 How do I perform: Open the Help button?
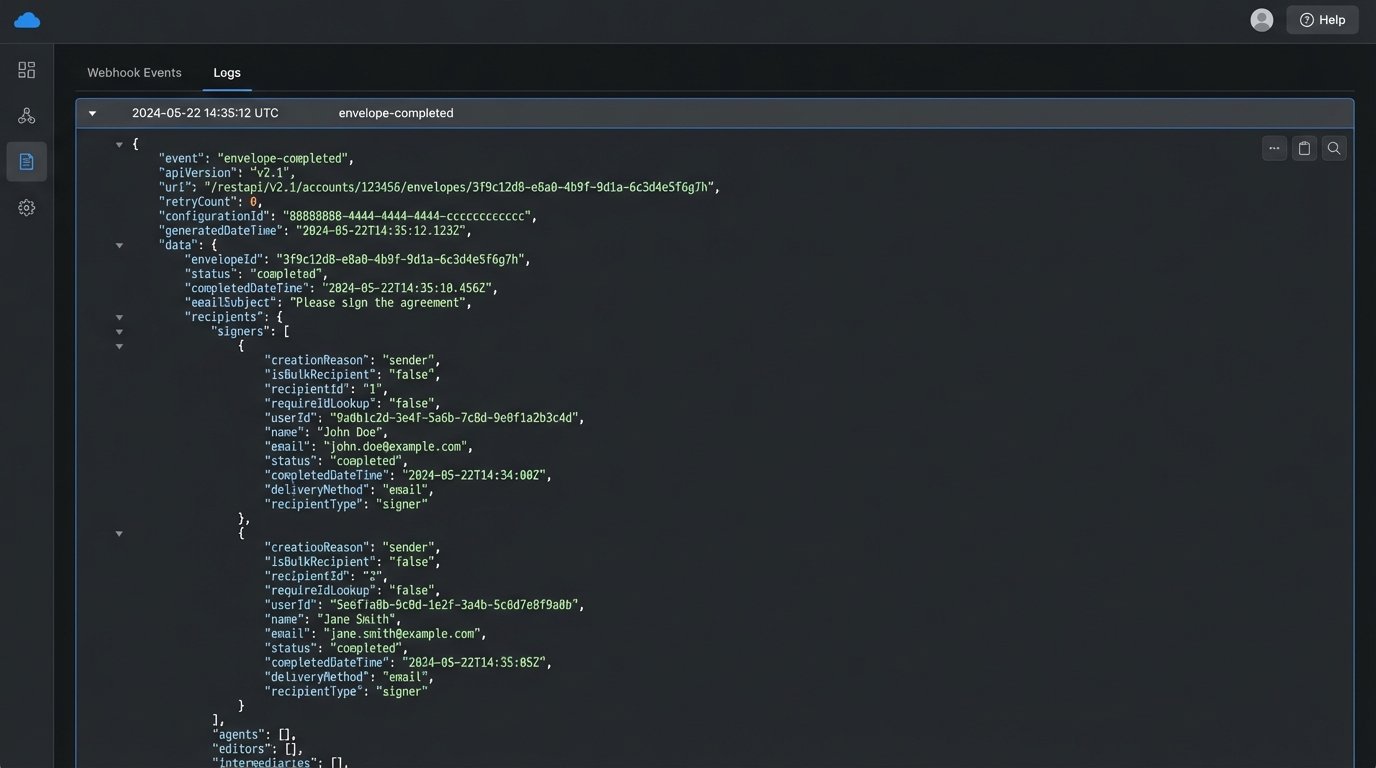[x=1322, y=19]
